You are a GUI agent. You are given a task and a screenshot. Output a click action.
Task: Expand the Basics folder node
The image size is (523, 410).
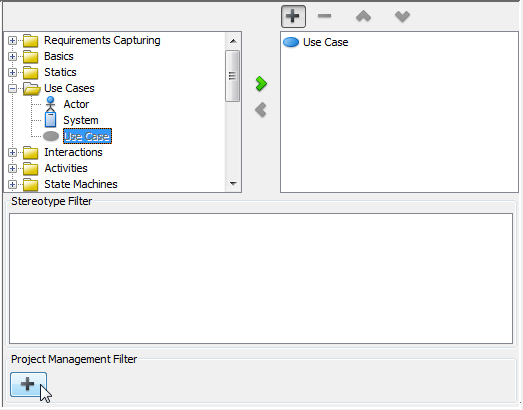[12, 56]
